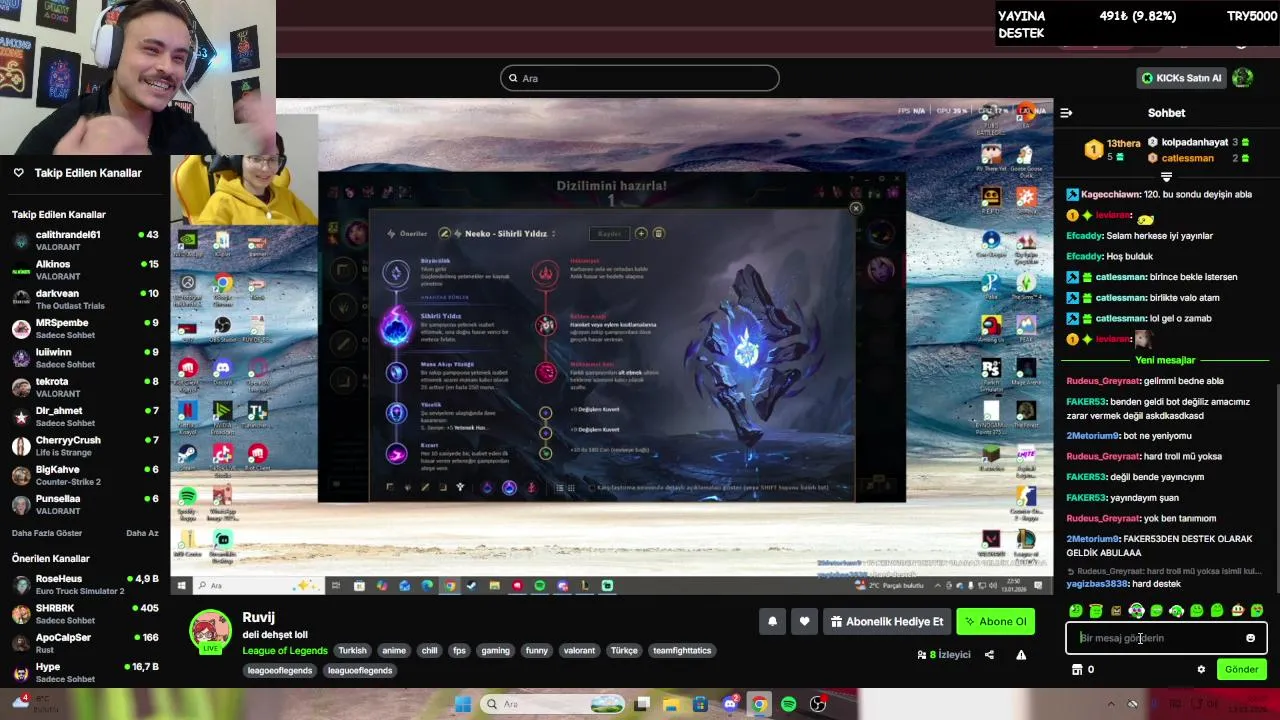The height and width of the screenshot is (720, 1280).
Task: Collapse chat with the arrow icon
Action: pyautogui.click(x=1066, y=113)
